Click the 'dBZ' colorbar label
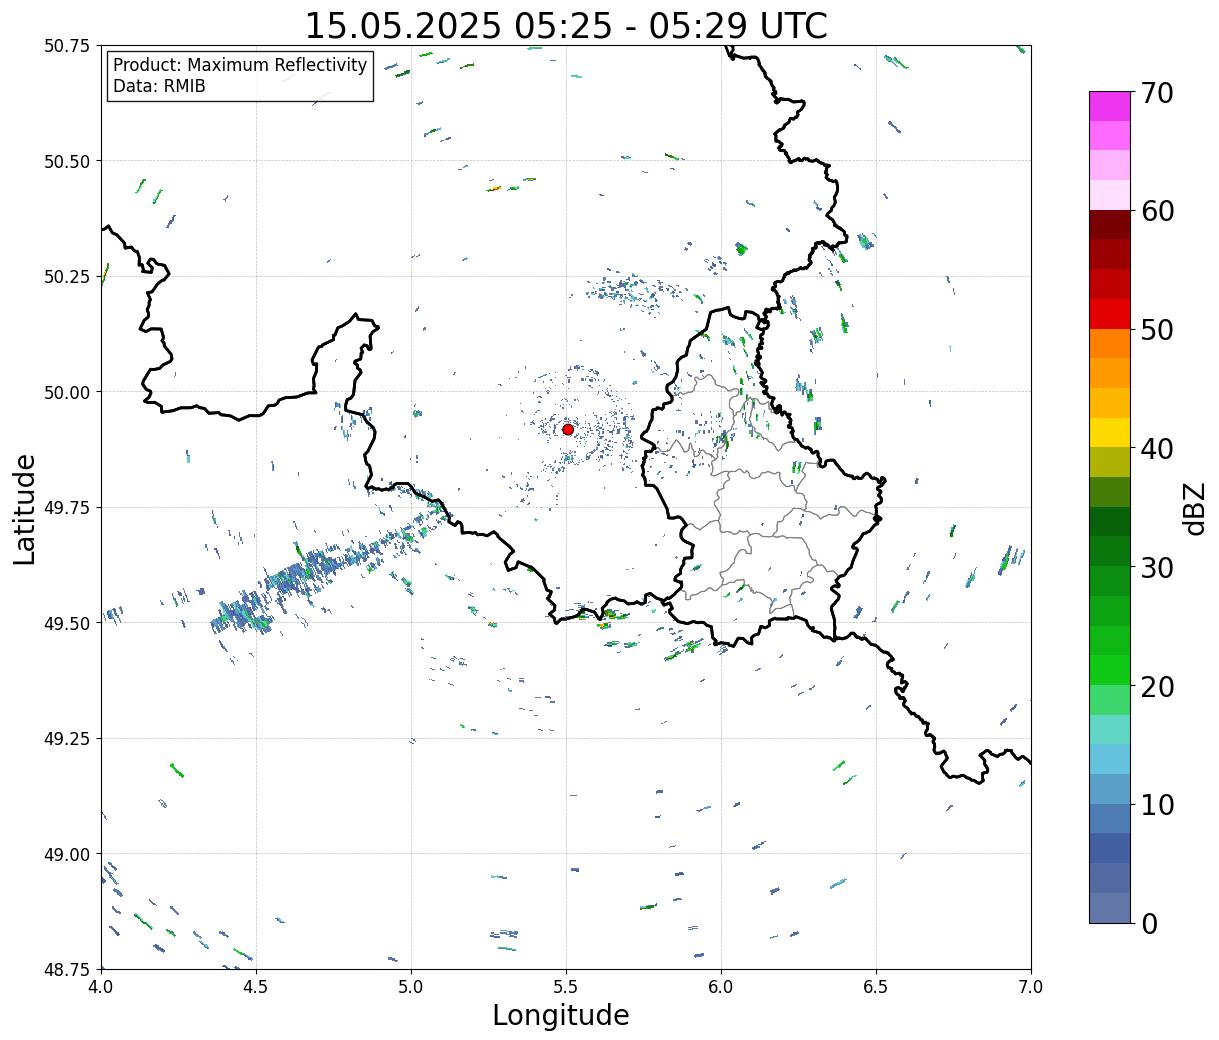The width and height of the screenshot is (1219, 1040). [1194, 508]
